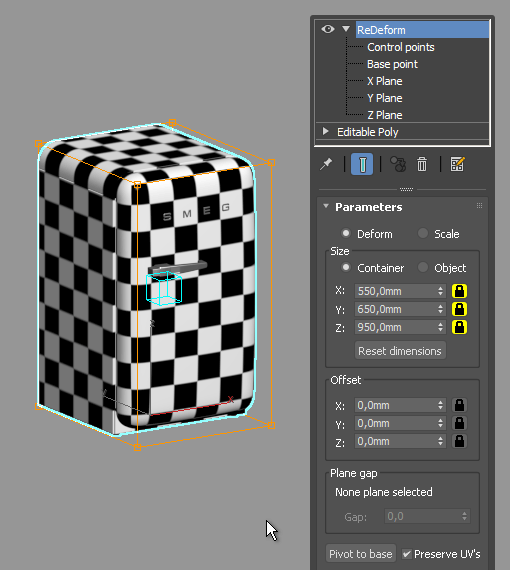
Task: Remove modifier with trash icon
Action: (422, 164)
